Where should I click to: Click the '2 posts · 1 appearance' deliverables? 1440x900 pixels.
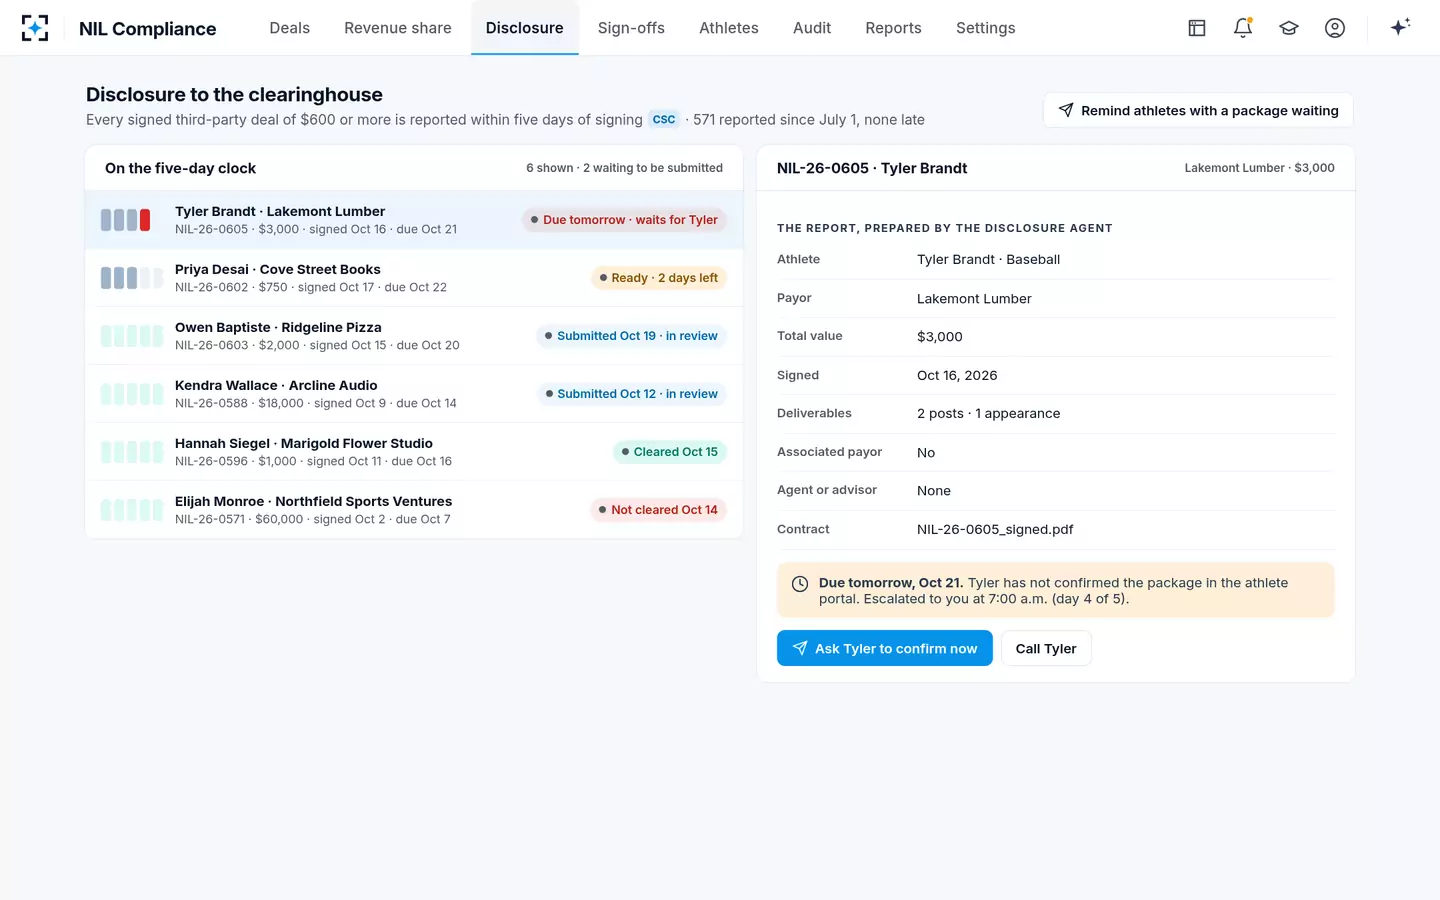[988, 413]
